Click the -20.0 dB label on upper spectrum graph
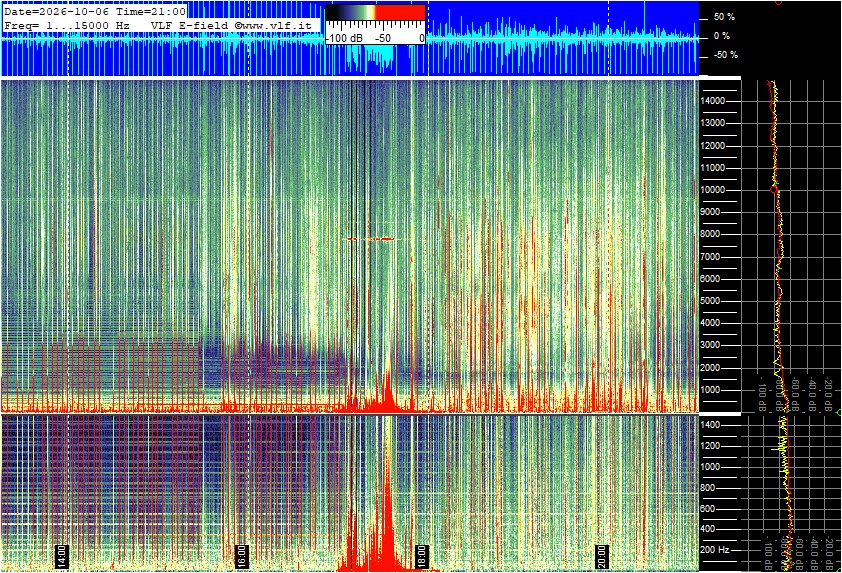The image size is (842, 573). pos(829,395)
